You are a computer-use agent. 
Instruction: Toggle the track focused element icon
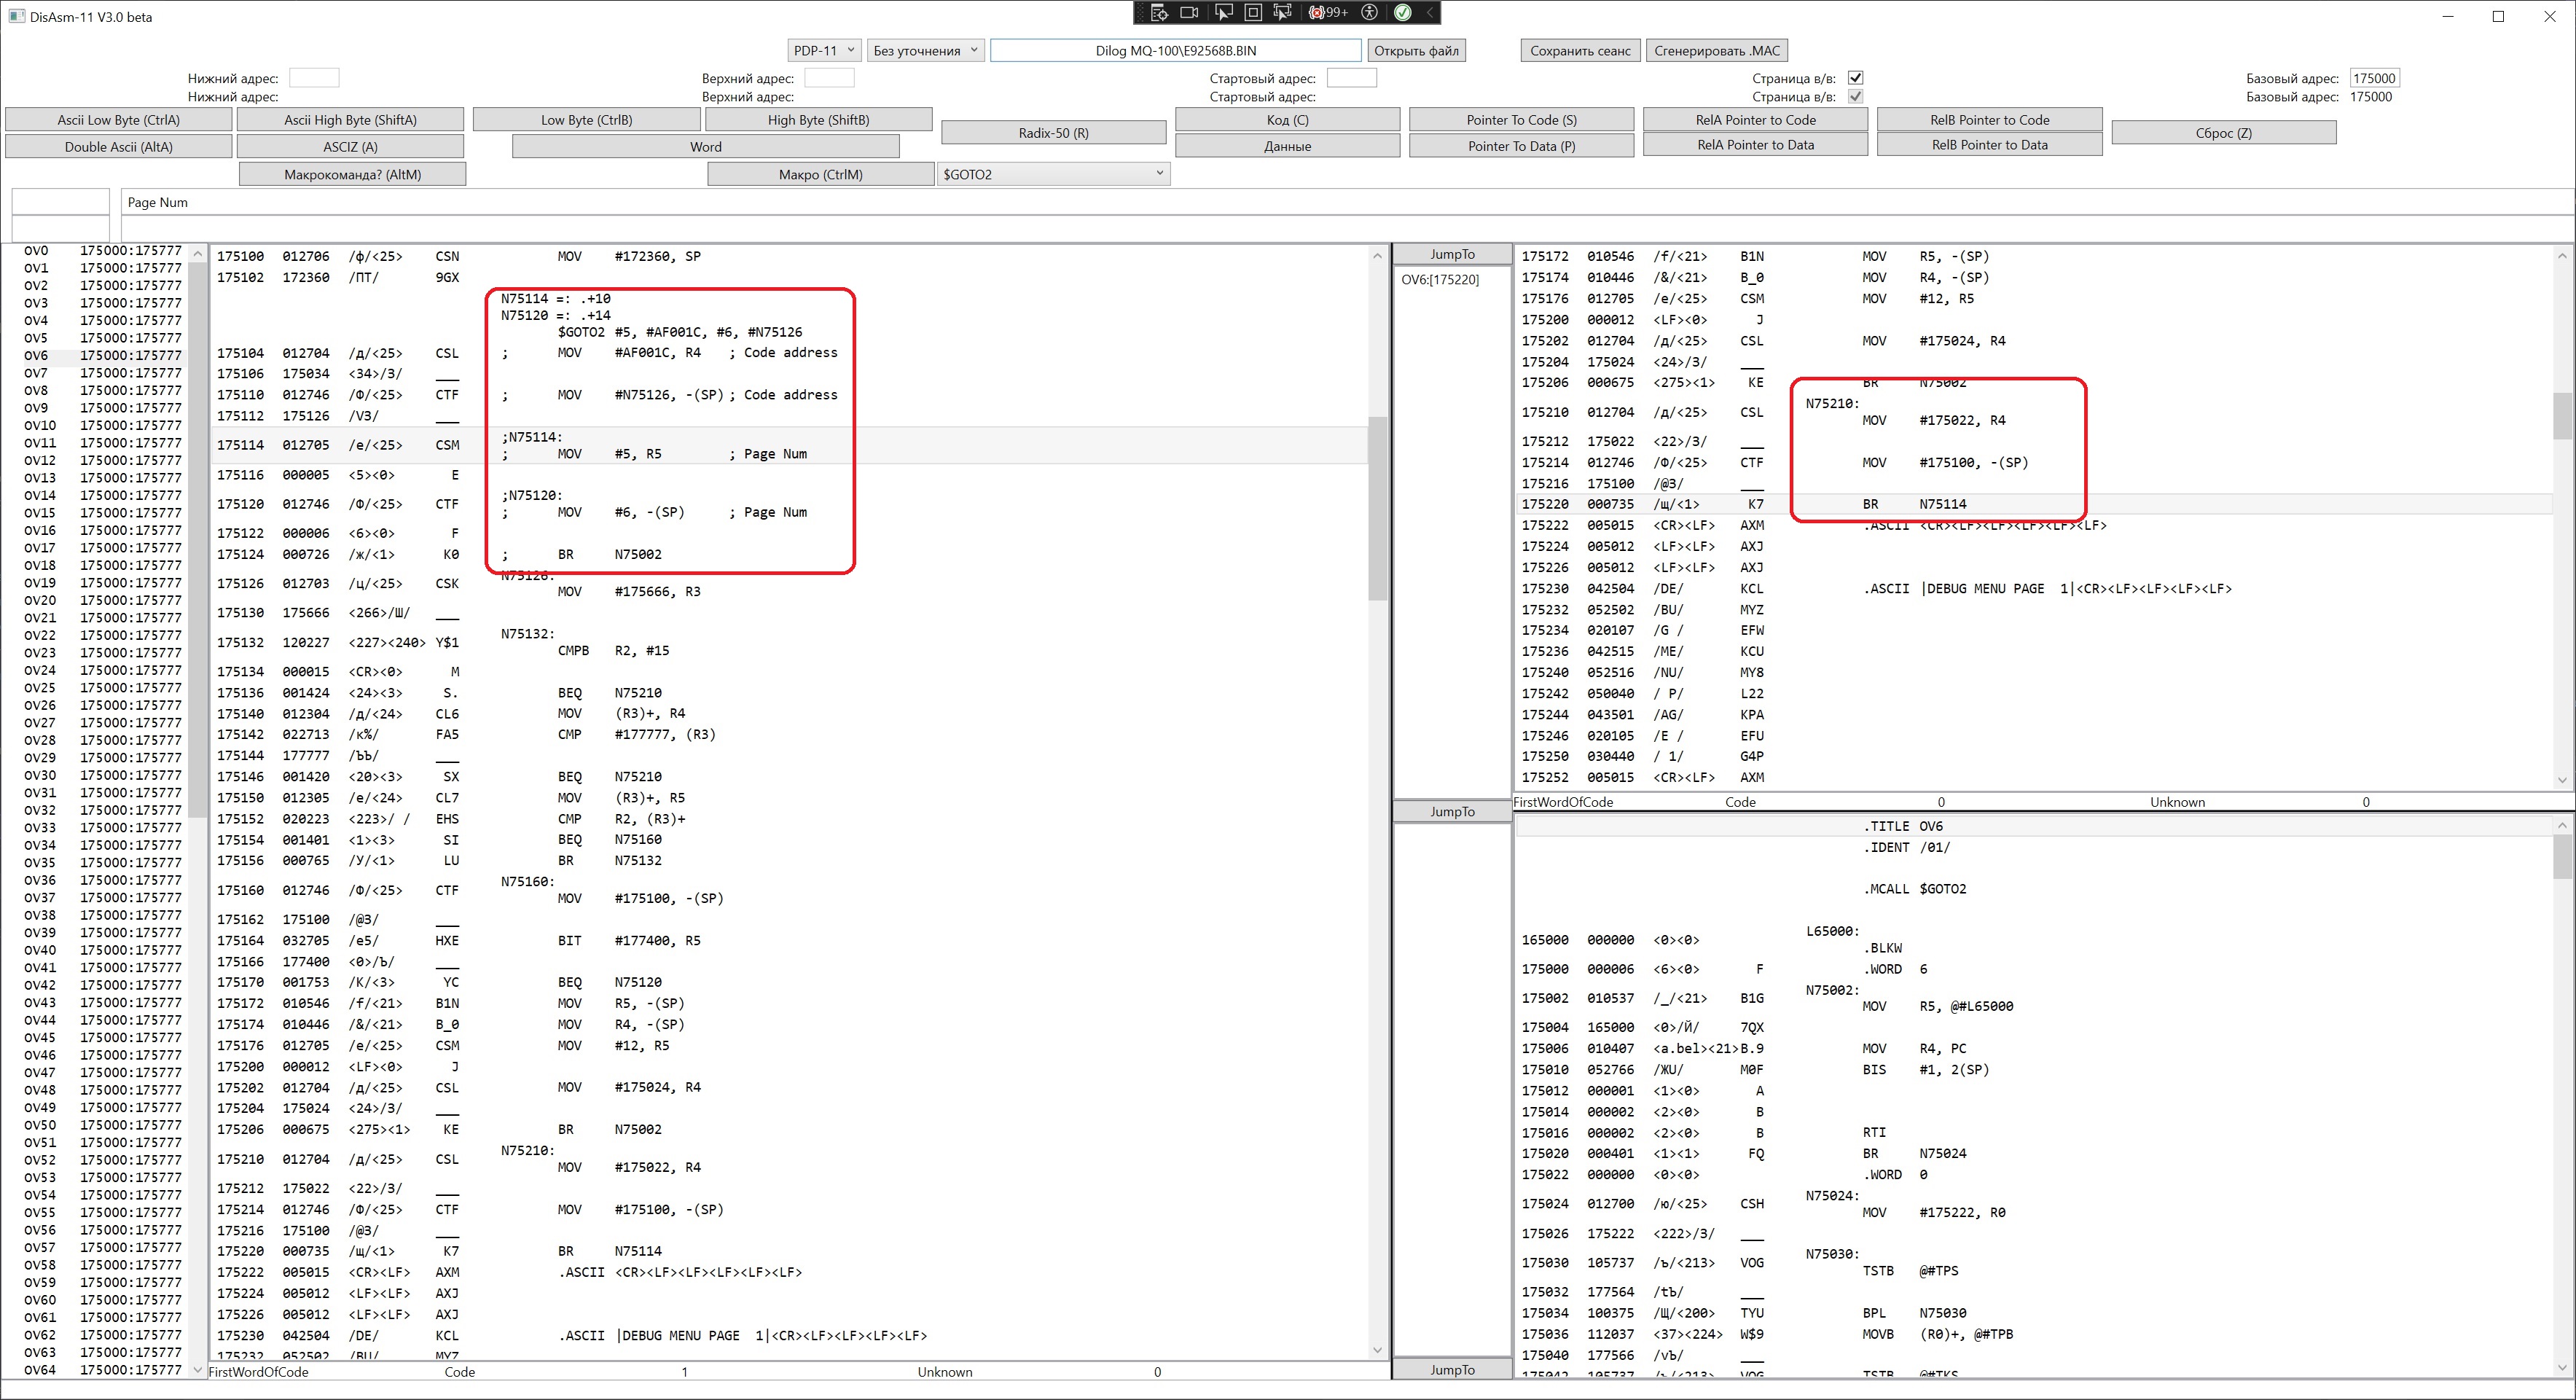click(1282, 12)
